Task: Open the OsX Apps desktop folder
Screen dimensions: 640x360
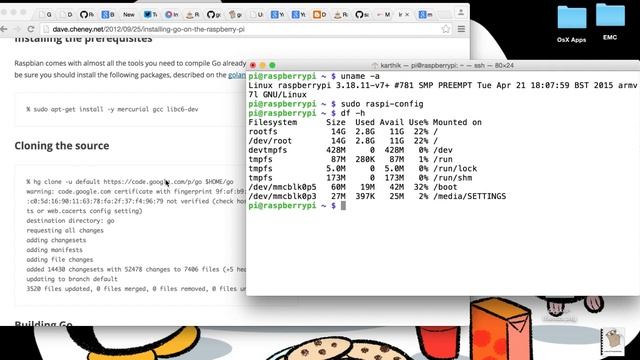Action: point(571,24)
